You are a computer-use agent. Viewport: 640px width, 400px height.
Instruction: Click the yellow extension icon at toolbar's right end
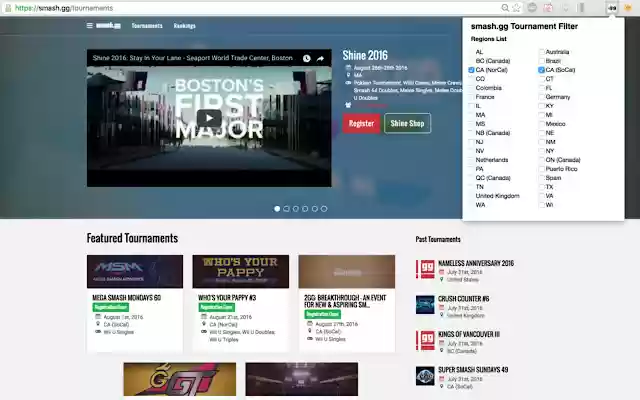(628, 8)
